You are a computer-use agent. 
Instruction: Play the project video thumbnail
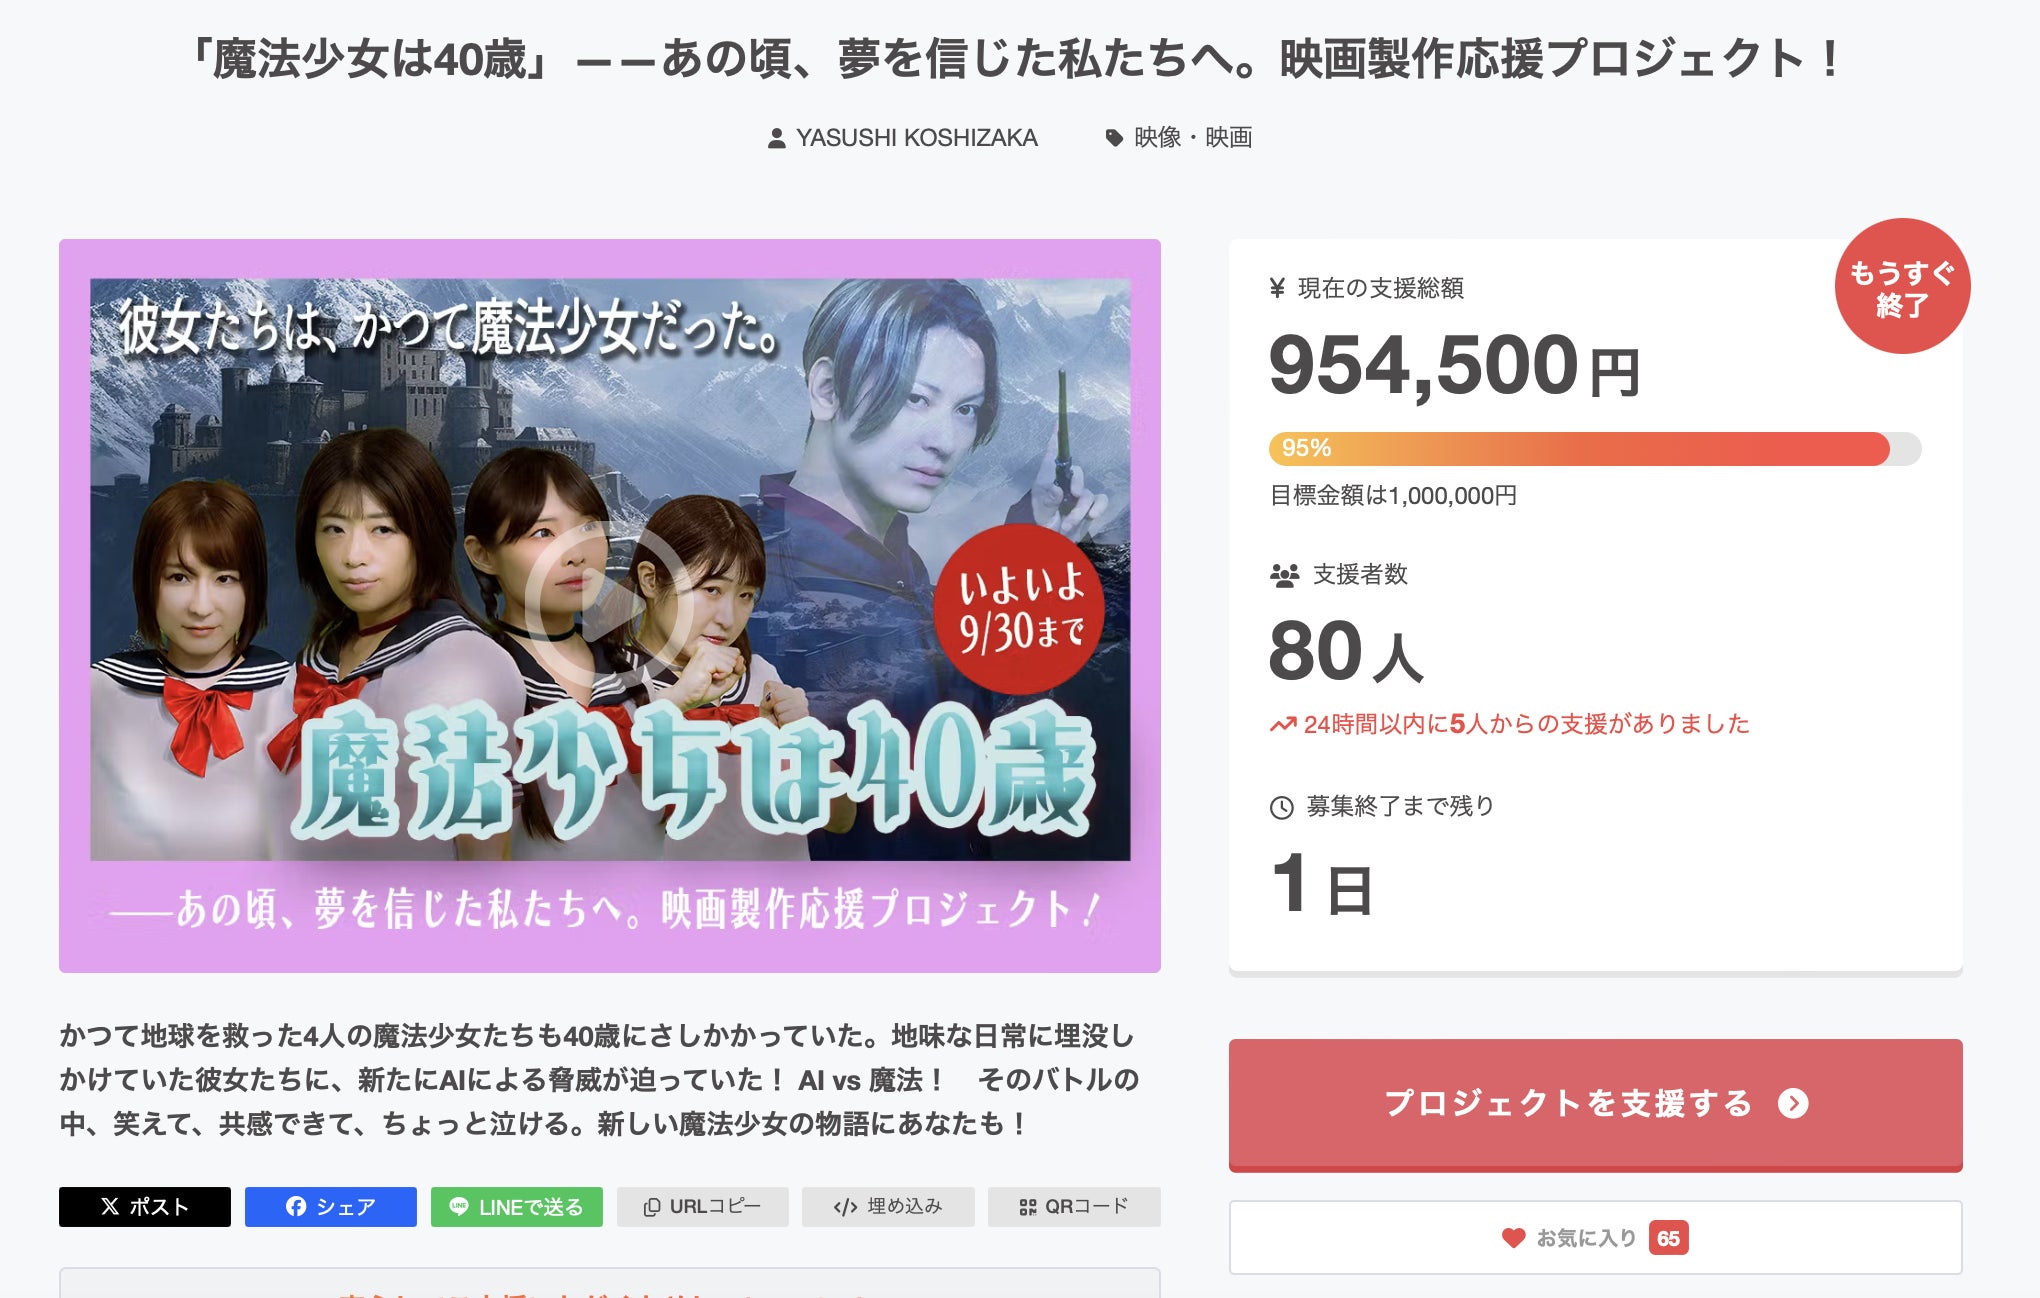pos(609,603)
